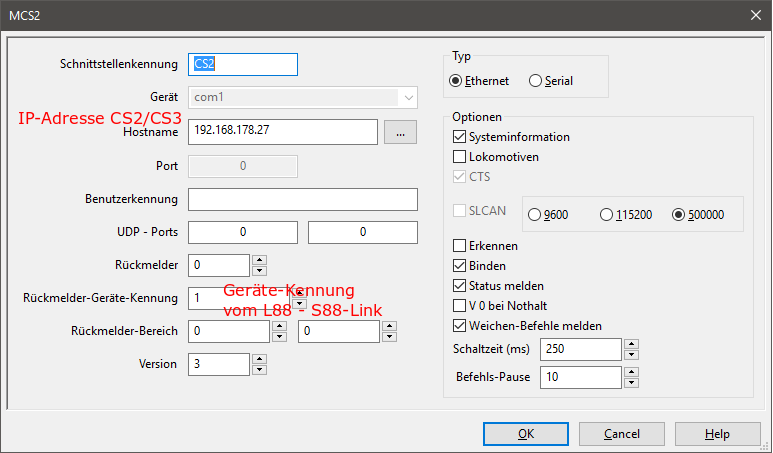This screenshot has width=773, height=453.
Task: Increase Schaltzeit (ms) using up arrow
Action: click(630, 344)
